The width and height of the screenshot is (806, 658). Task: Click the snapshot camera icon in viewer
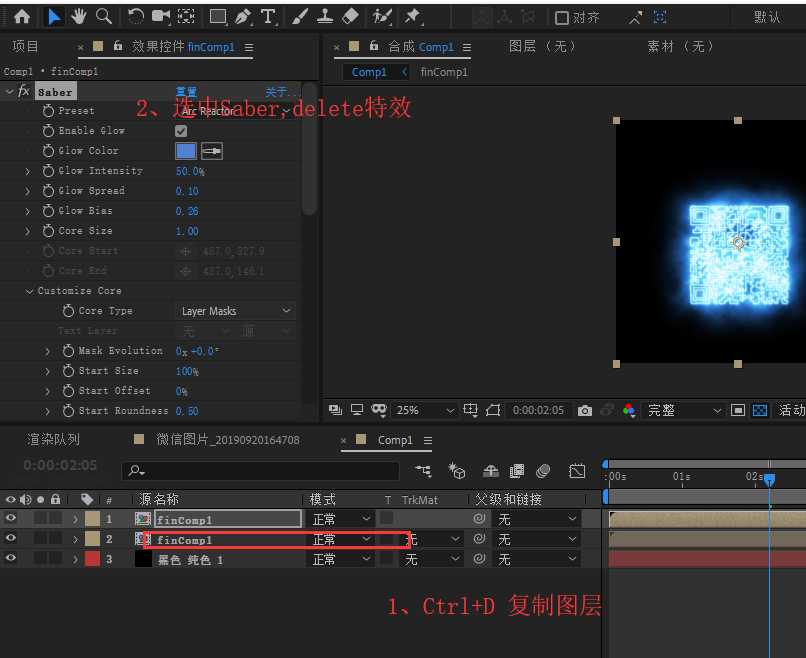584,411
